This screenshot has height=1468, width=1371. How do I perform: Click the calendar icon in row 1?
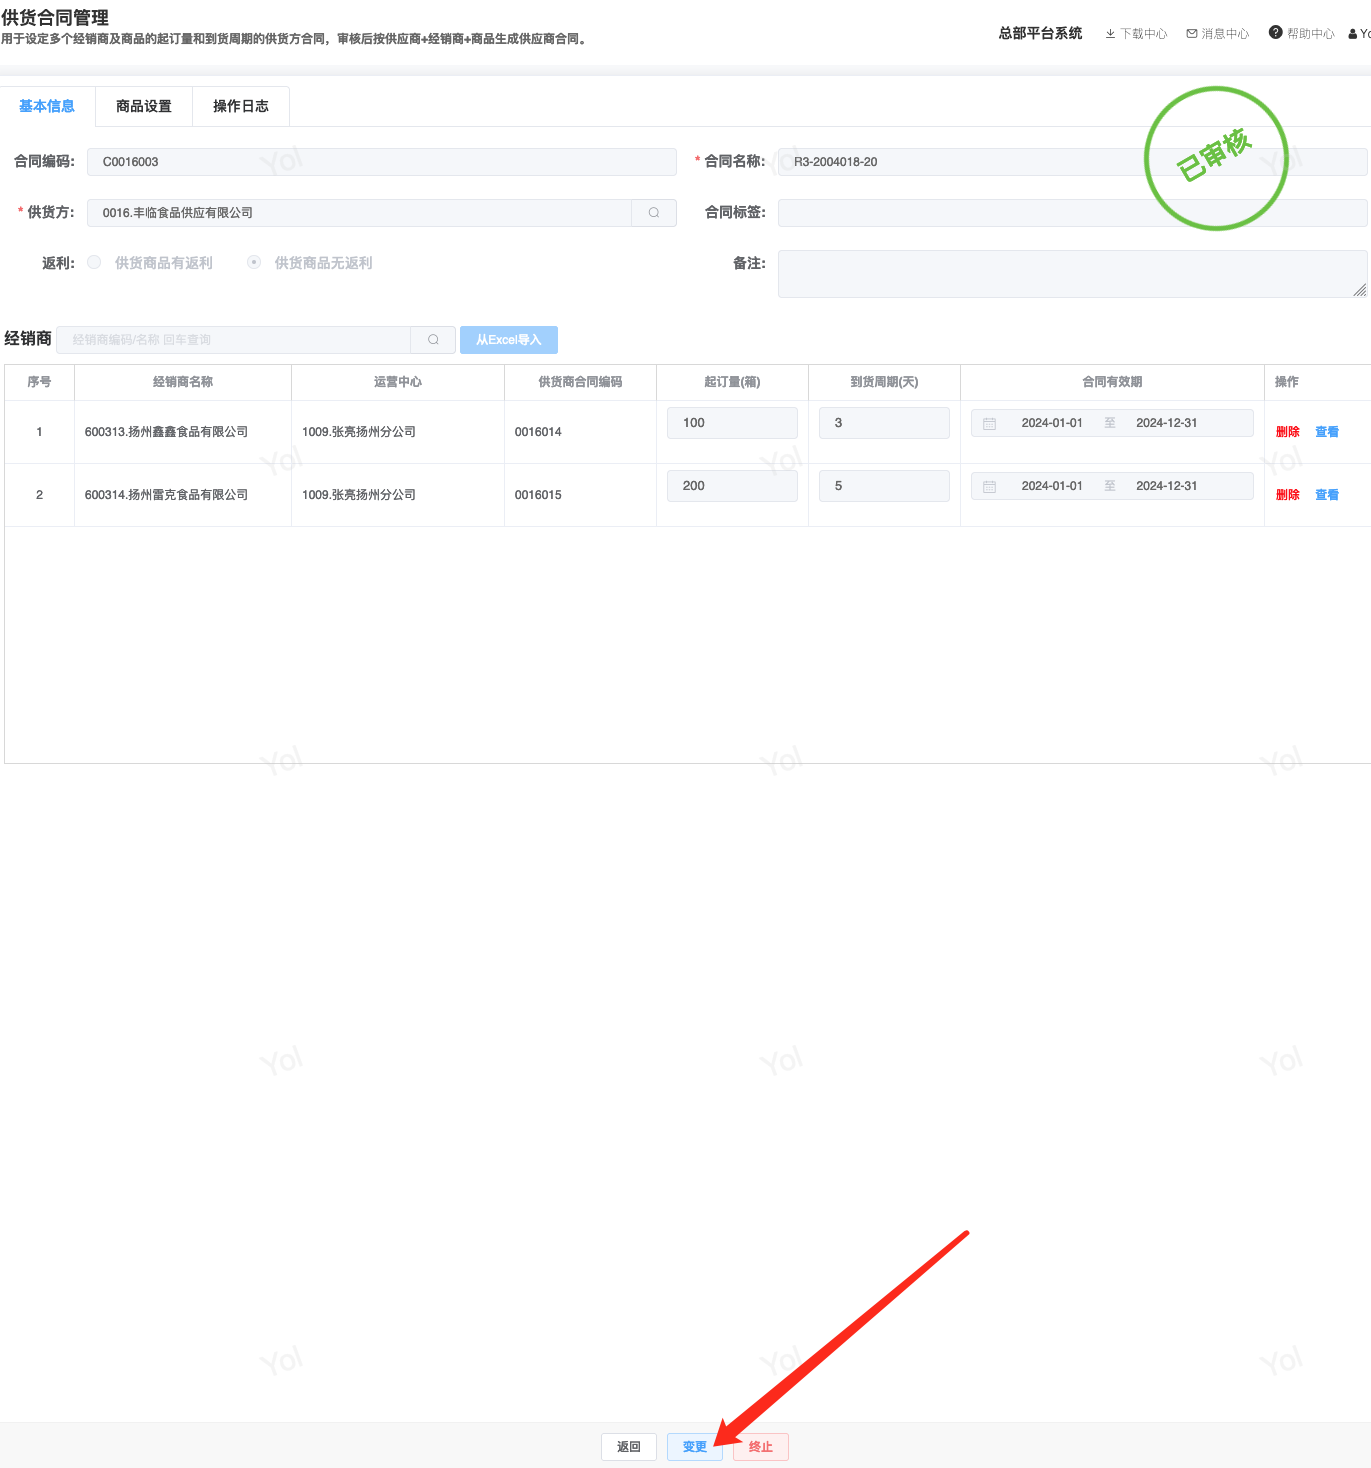click(x=989, y=424)
